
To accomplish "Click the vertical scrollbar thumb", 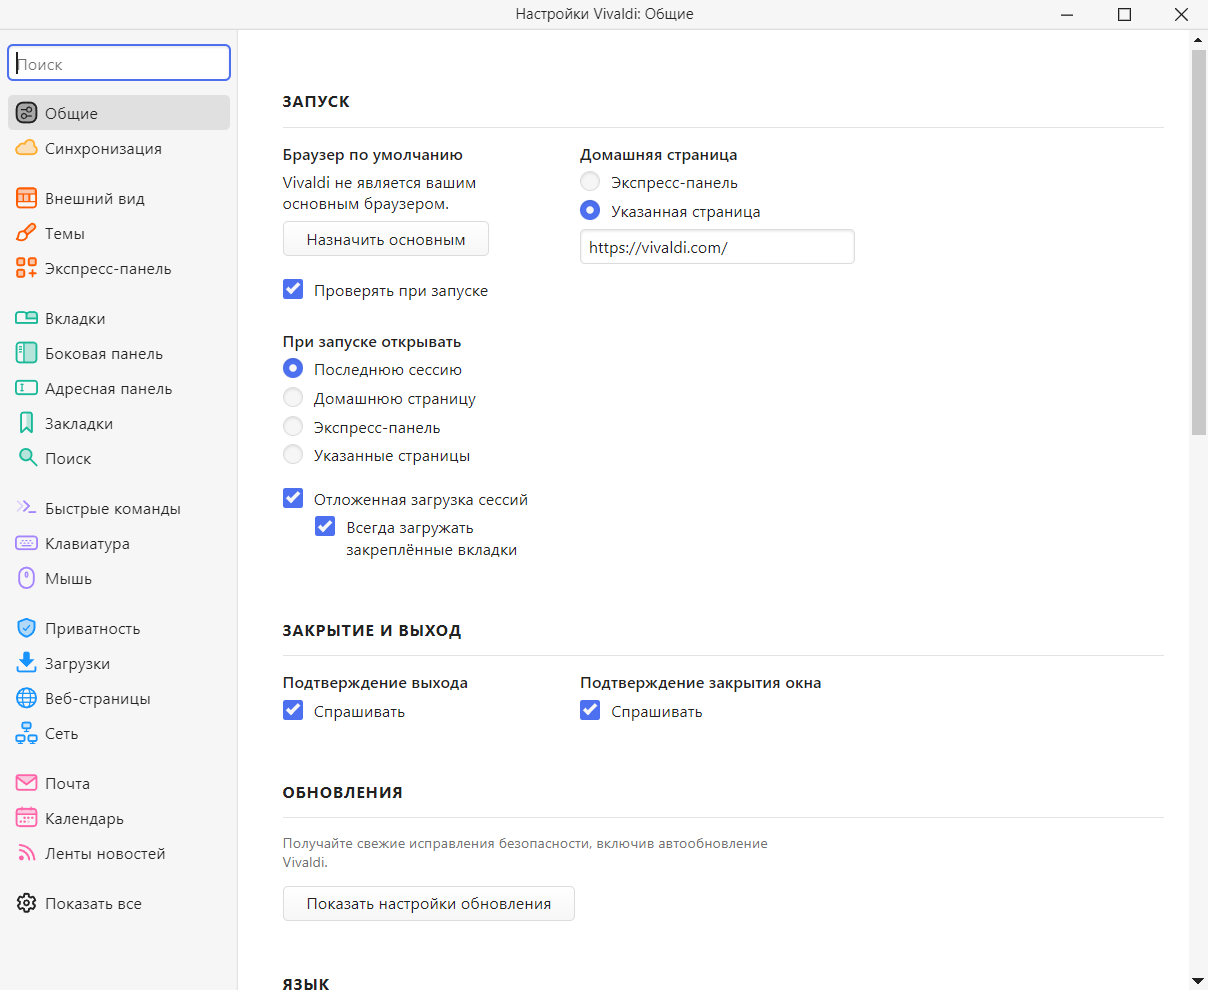I will coord(1198,242).
